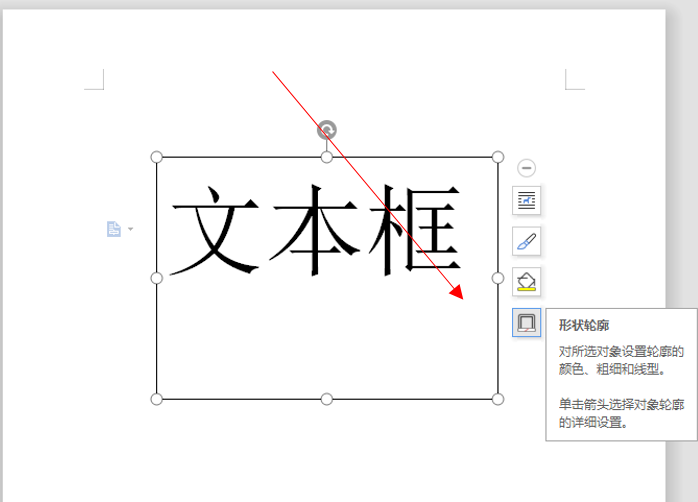Click the bottom-middle resize handle
This screenshot has height=502, width=698.
(327, 399)
